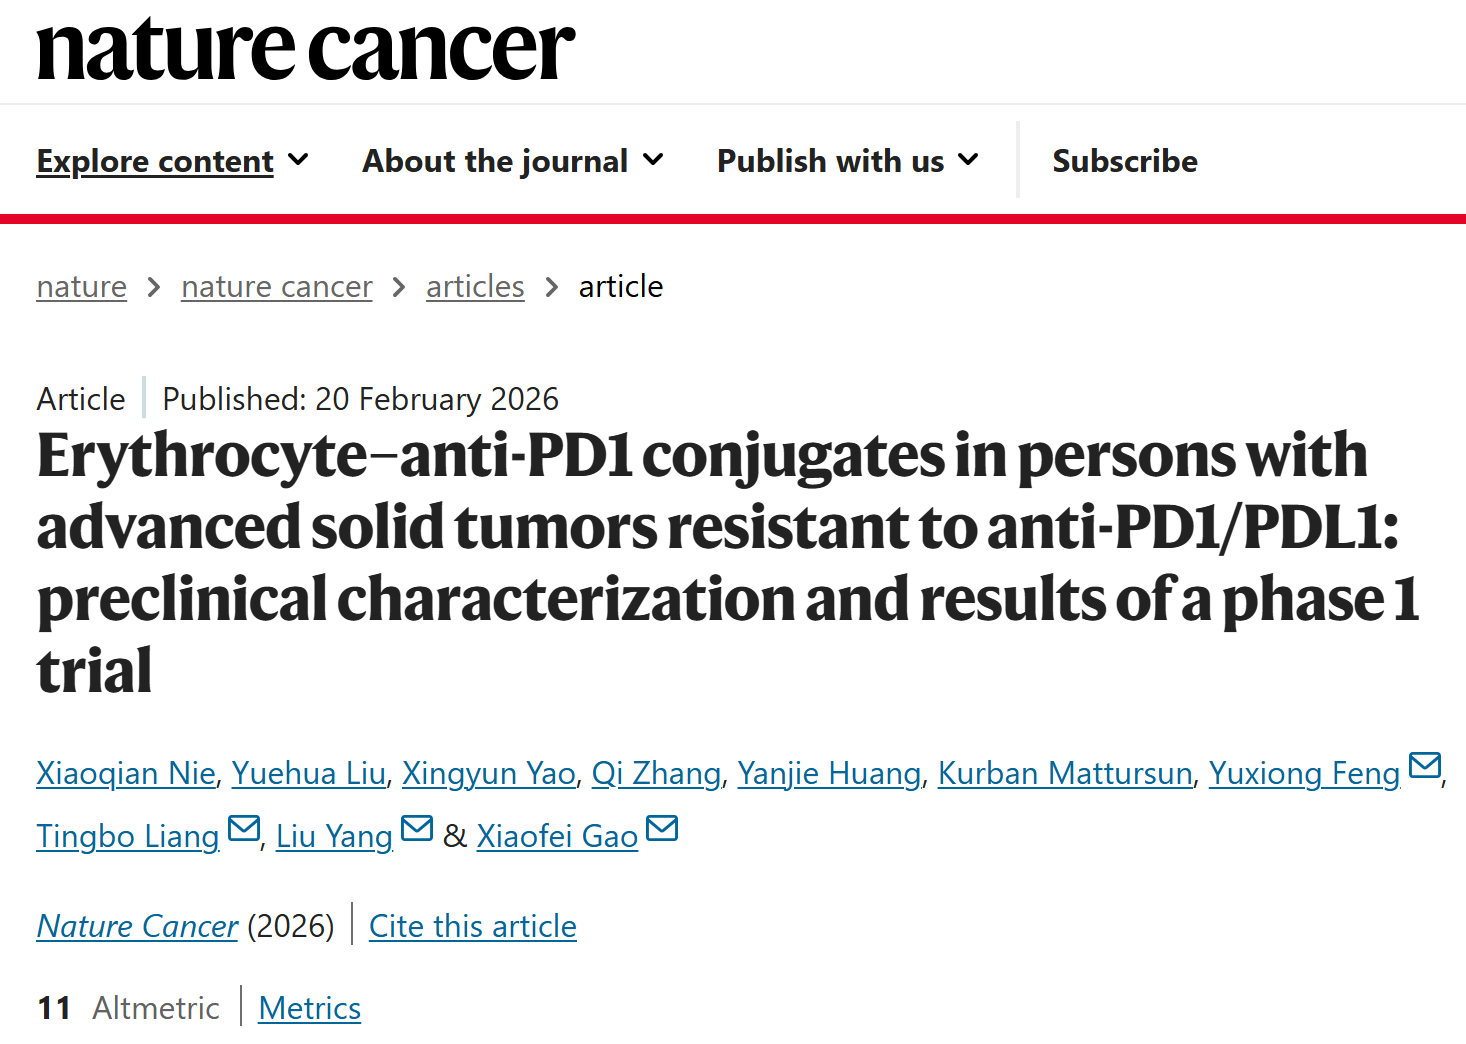
Task: Navigate to the articles breadcrumb
Action: pos(475,287)
